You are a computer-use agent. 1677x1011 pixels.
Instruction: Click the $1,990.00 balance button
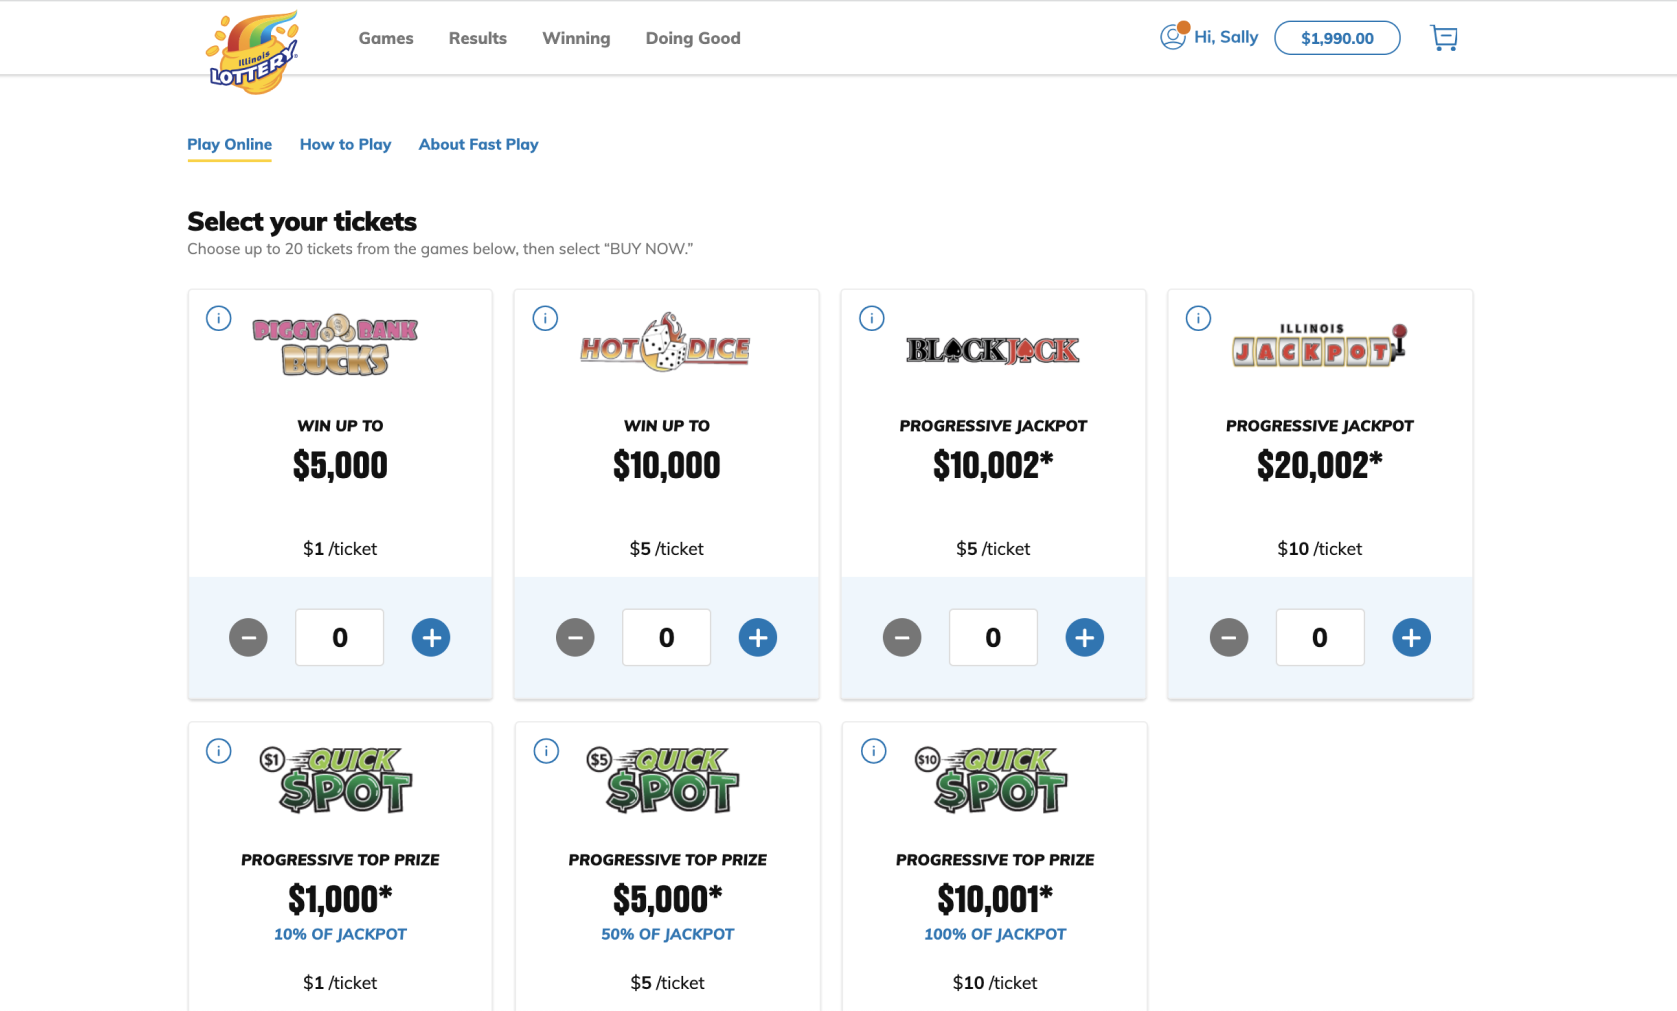[1337, 38]
